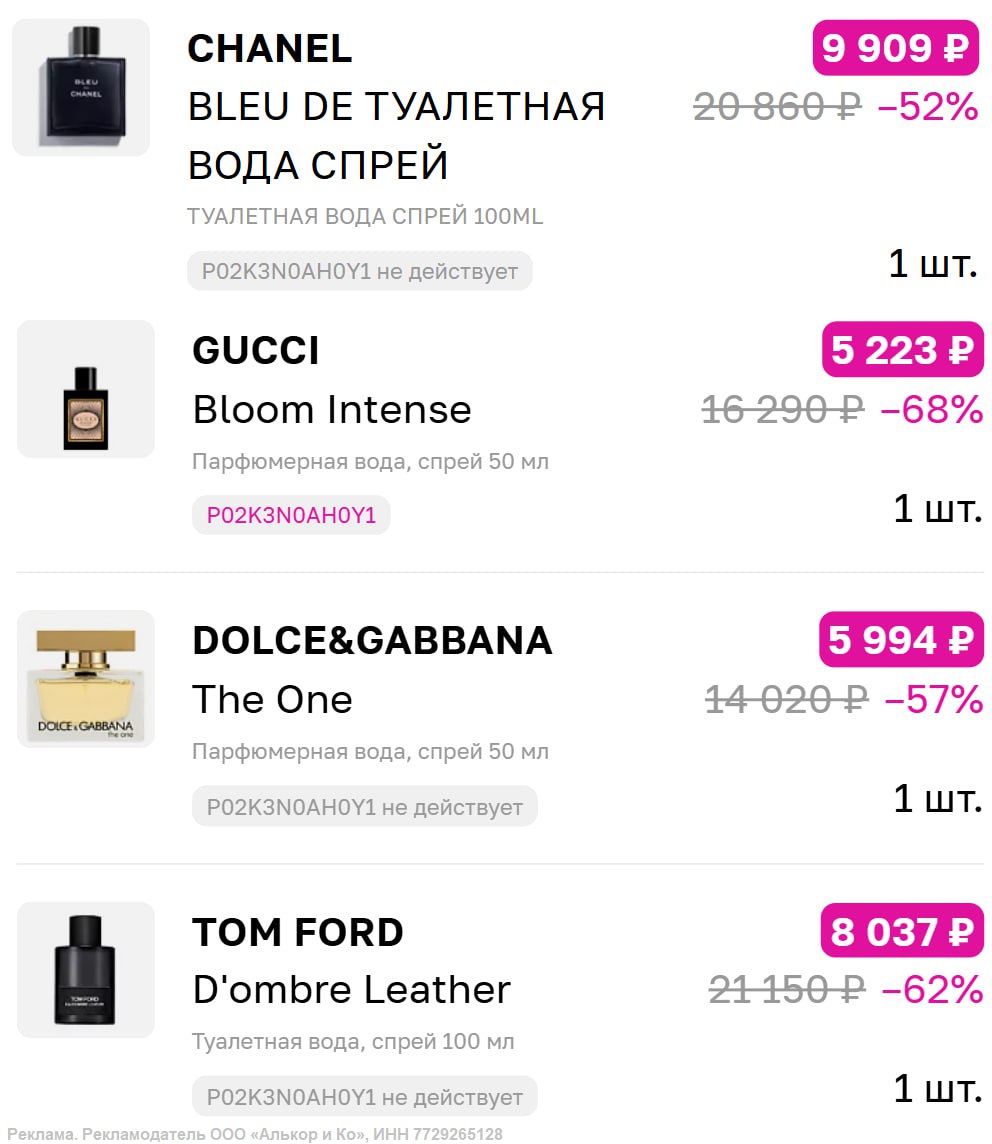The image size is (992, 1144).
Task: Open The One product title
Action: pos(272,699)
